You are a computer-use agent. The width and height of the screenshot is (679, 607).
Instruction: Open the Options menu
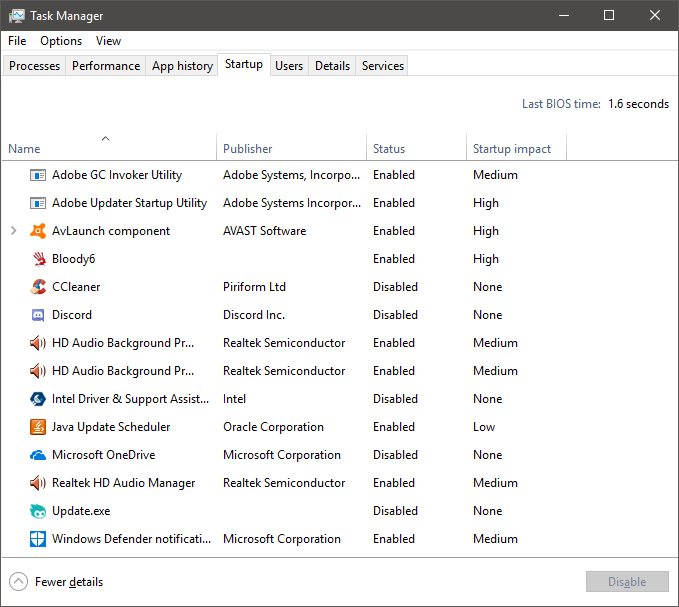click(x=61, y=41)
